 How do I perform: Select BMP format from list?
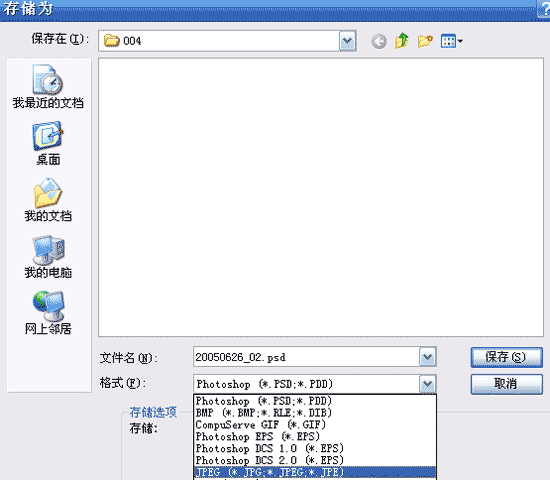[315, 413]
